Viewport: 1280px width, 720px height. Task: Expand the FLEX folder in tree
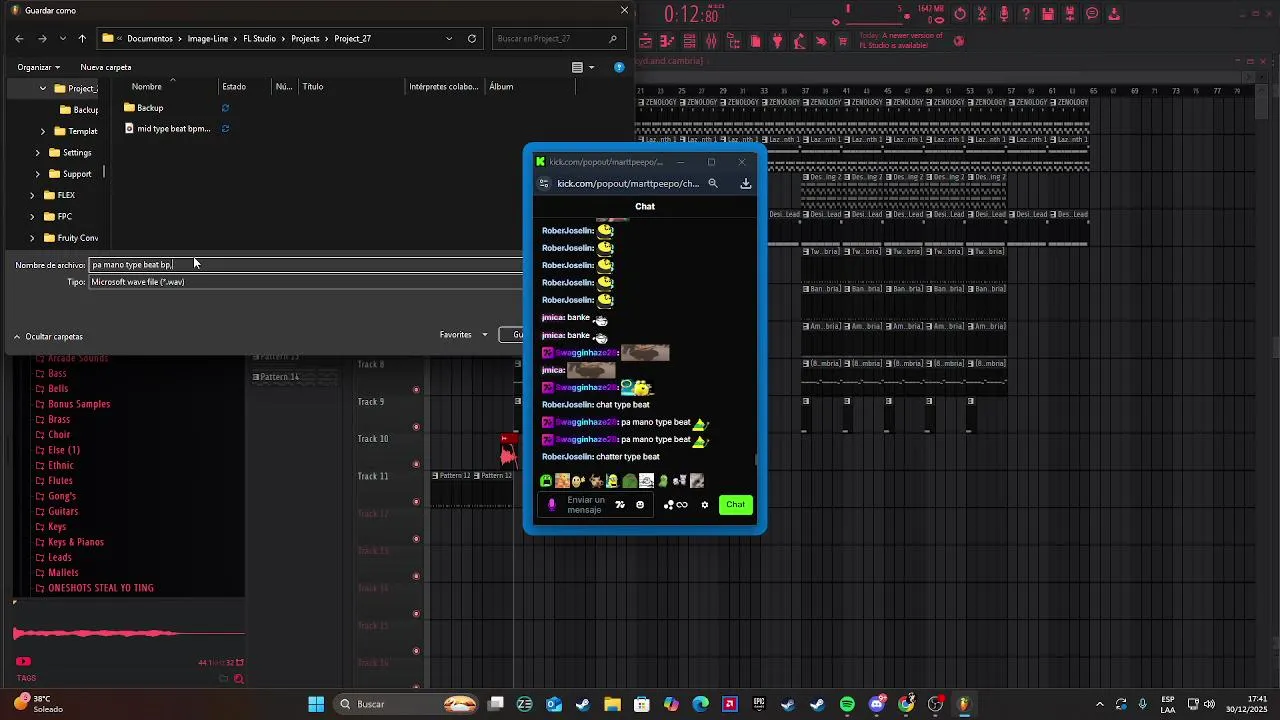point(32,195)
